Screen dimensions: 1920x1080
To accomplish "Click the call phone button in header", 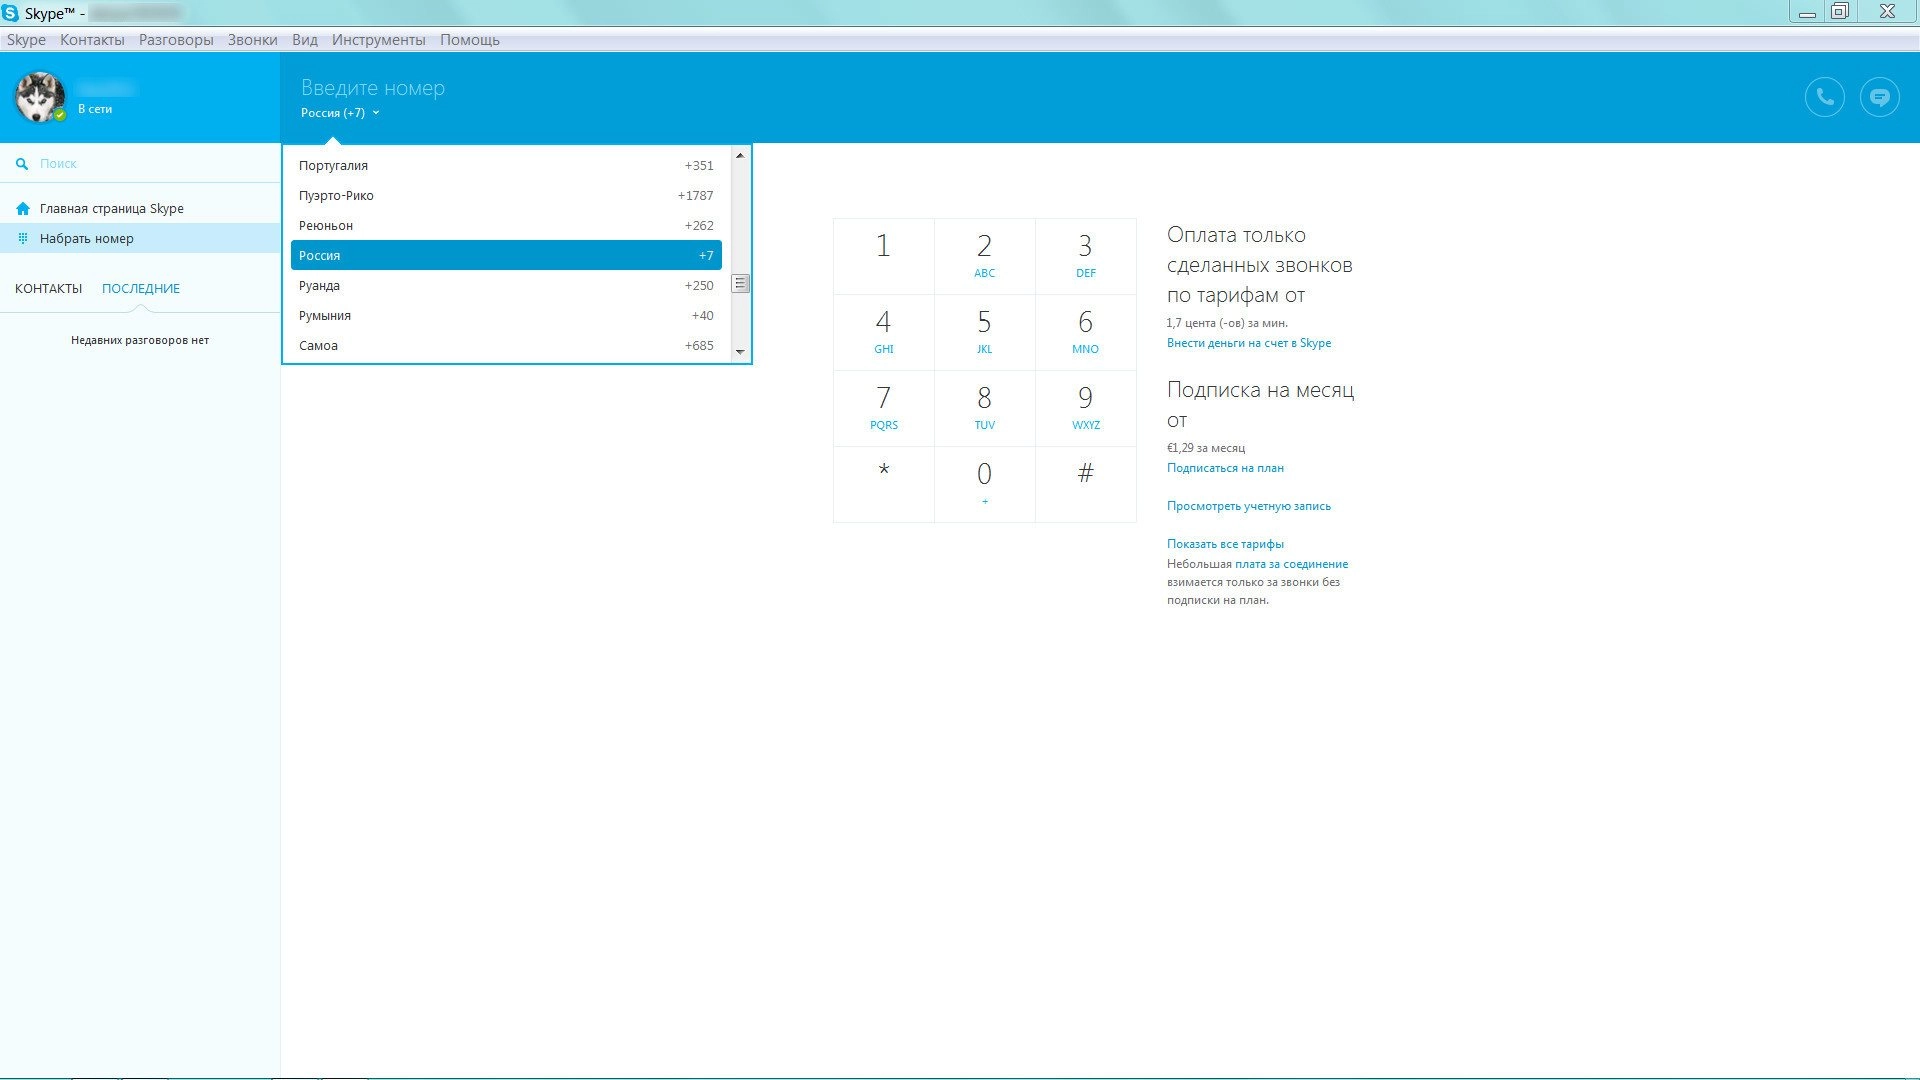I will [1824, 97].
